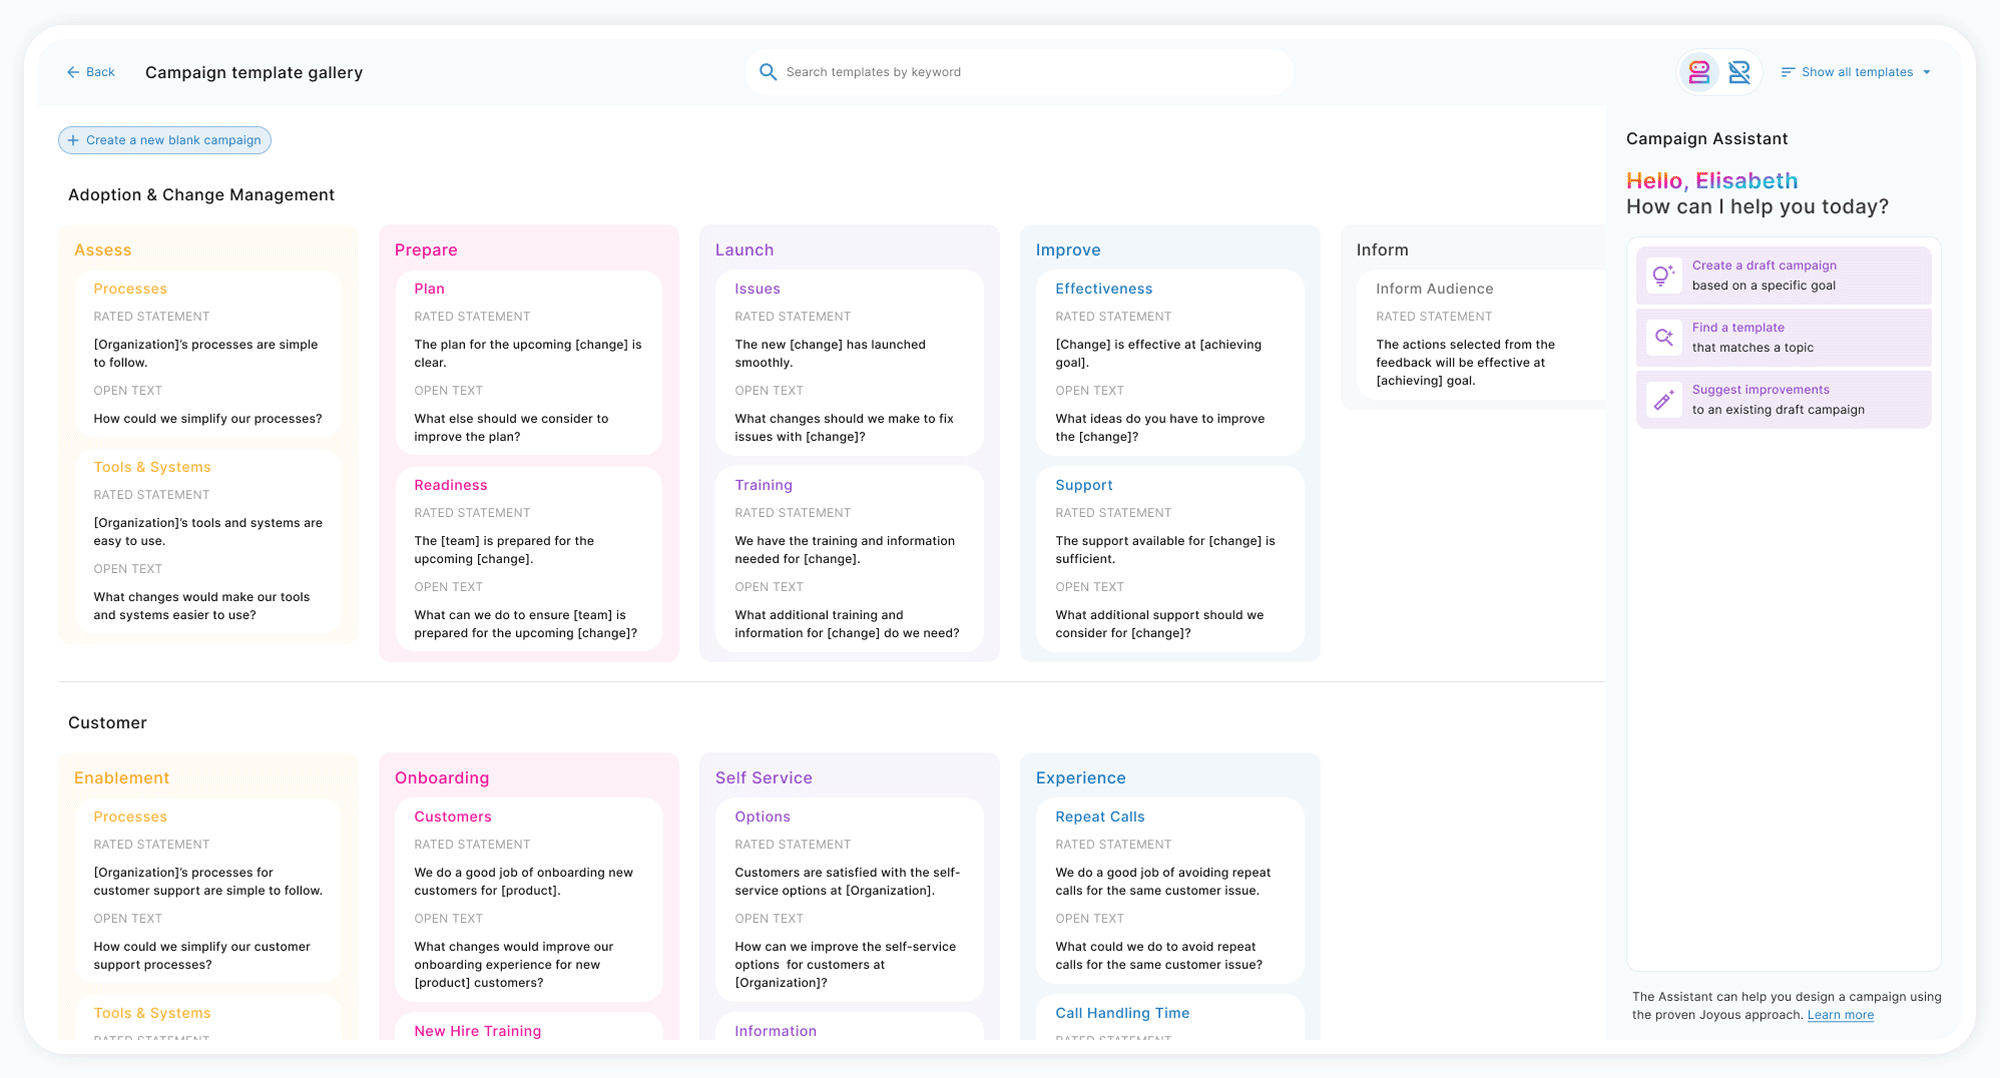The height and width of the screenshot is (1078, 2000).
Task: Click Create a new blank campaign button
Action: point(165,140)
